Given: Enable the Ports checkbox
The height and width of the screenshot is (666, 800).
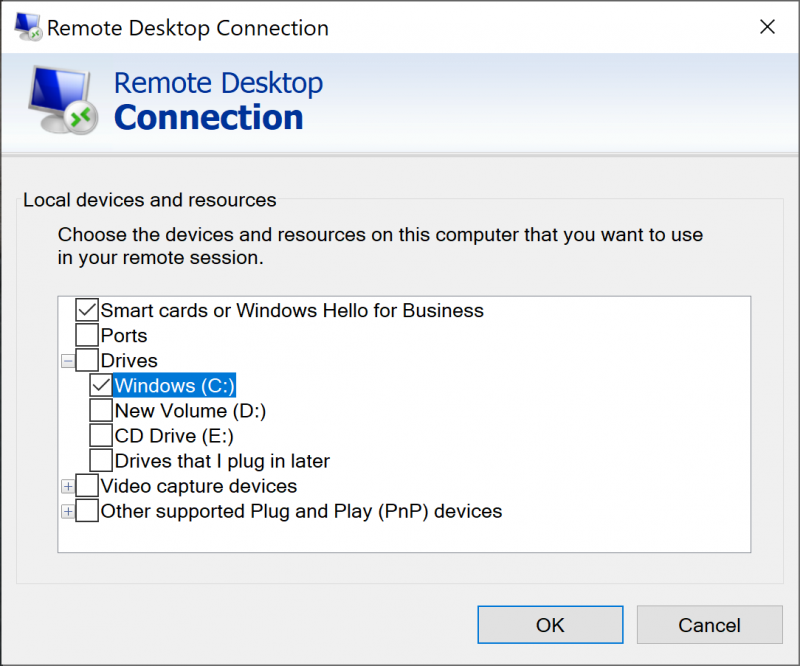Looking at the screenshot, I should click(x=86, y=335).
